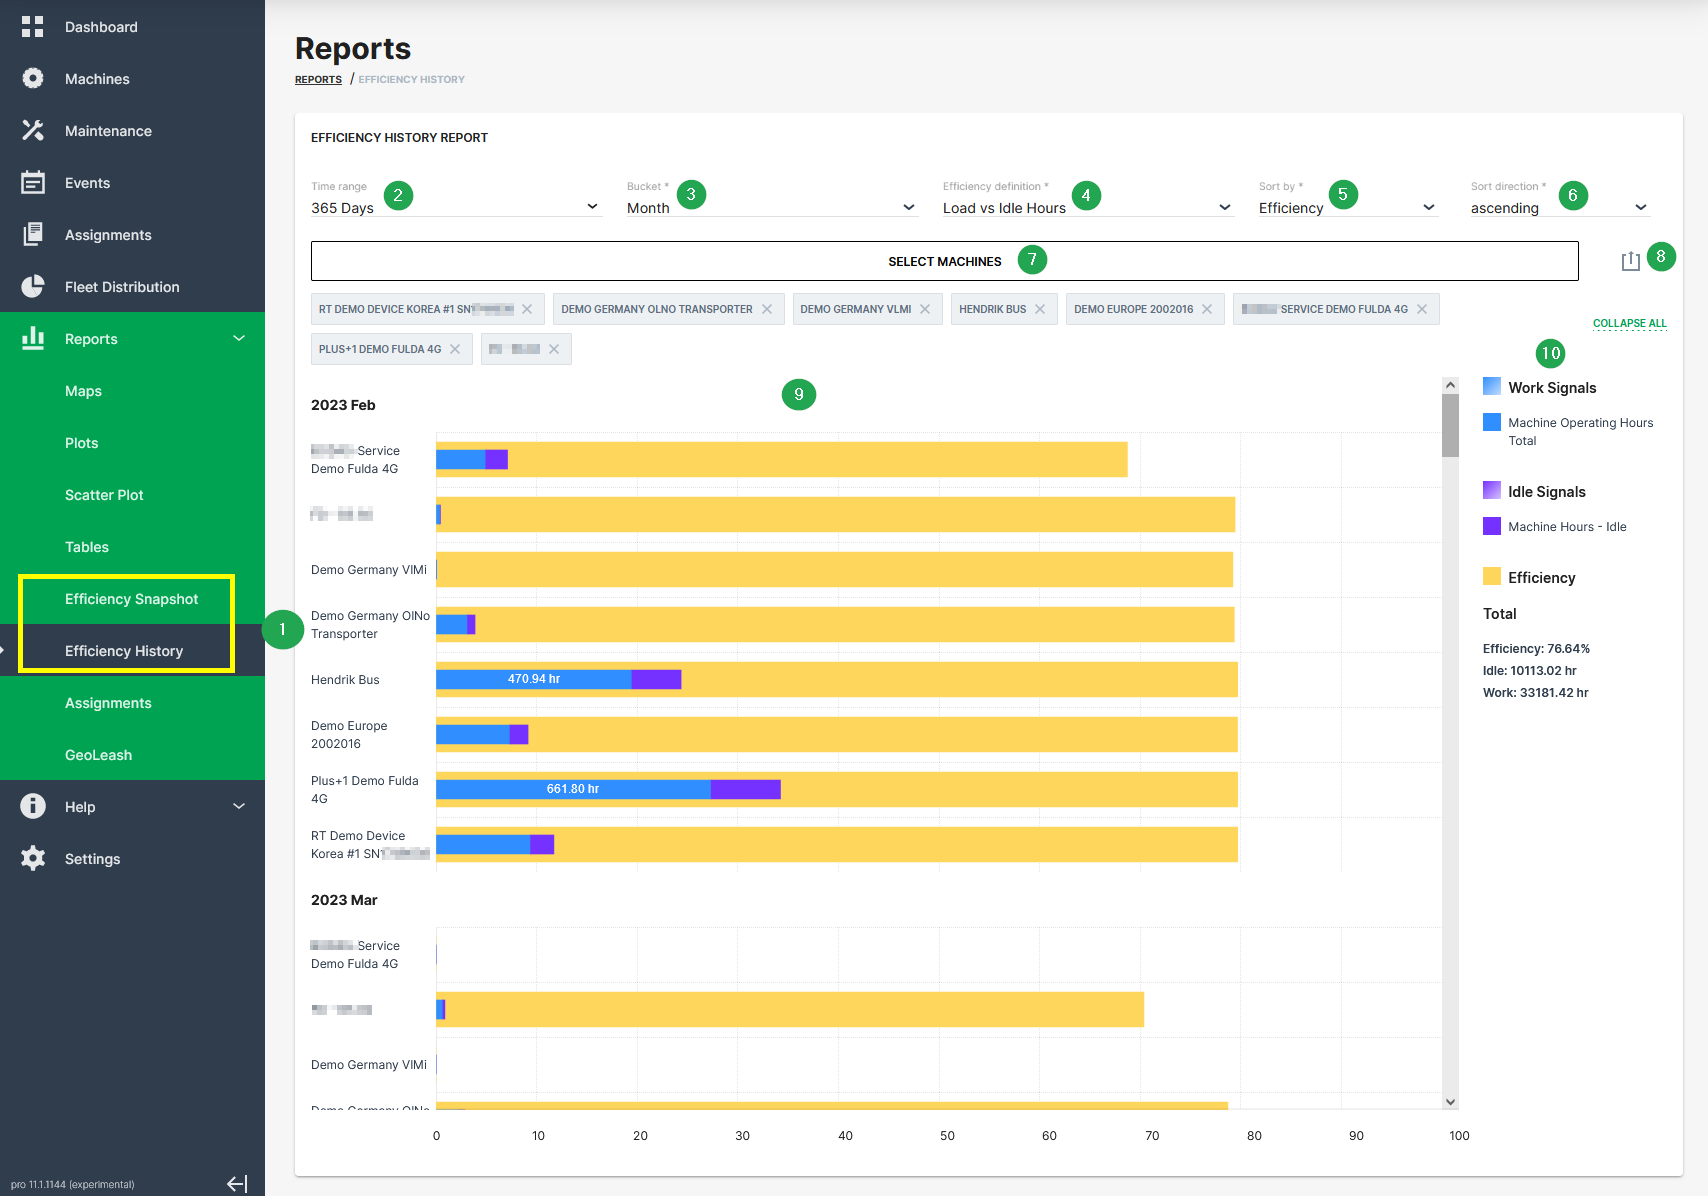
Task: Remove the Hendrik Bus machine chip
Action: 1040,309
